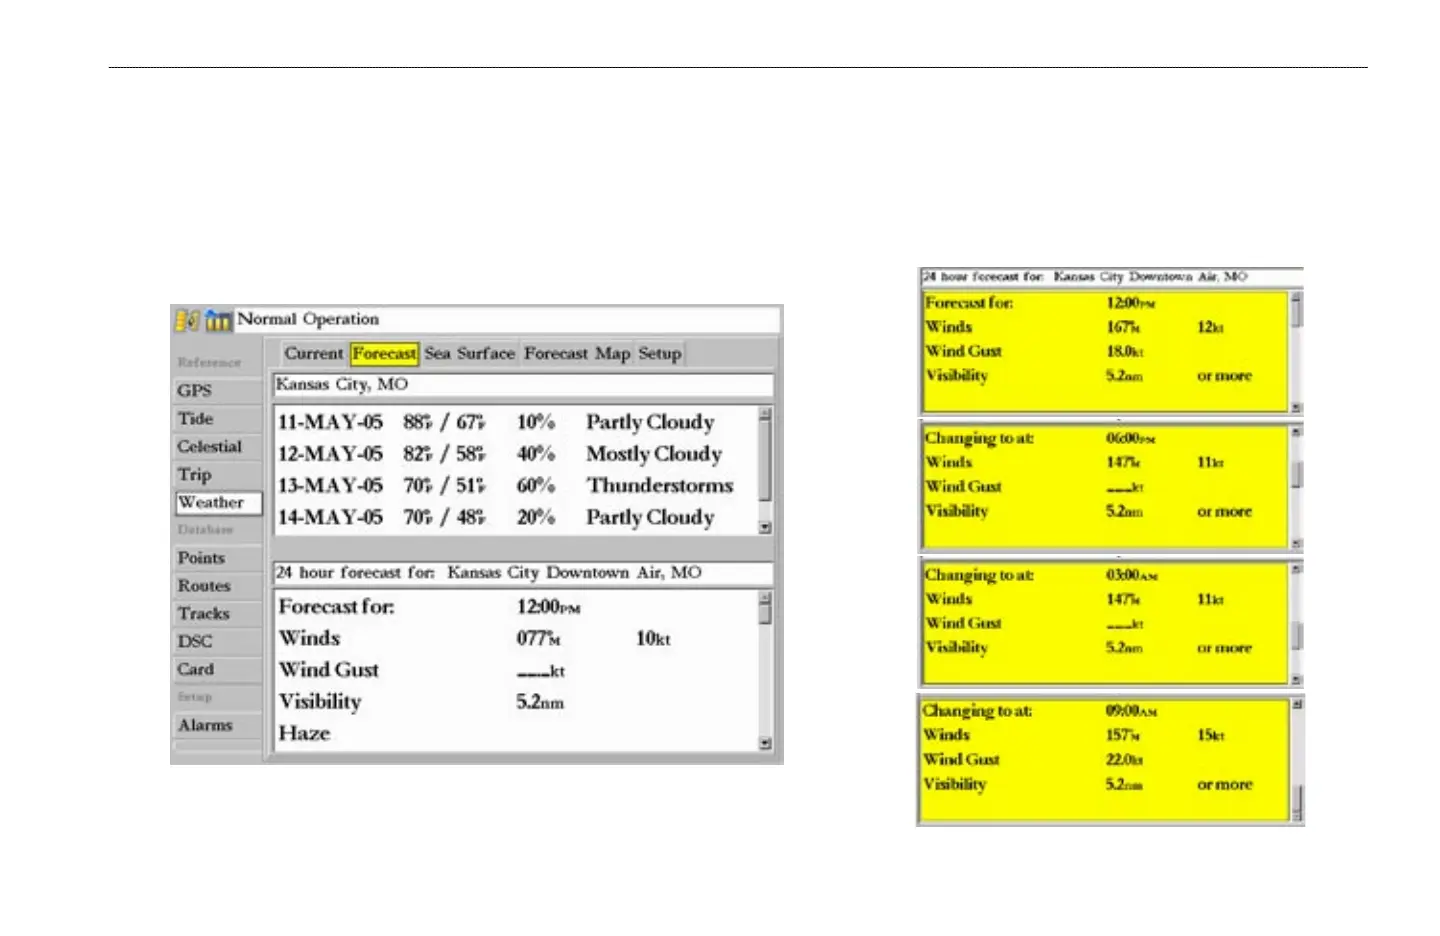1440x936 pixels.
Task: Click the scroll up arrow in the 09:00AM panel
Action: click(x=1297, y=705)
